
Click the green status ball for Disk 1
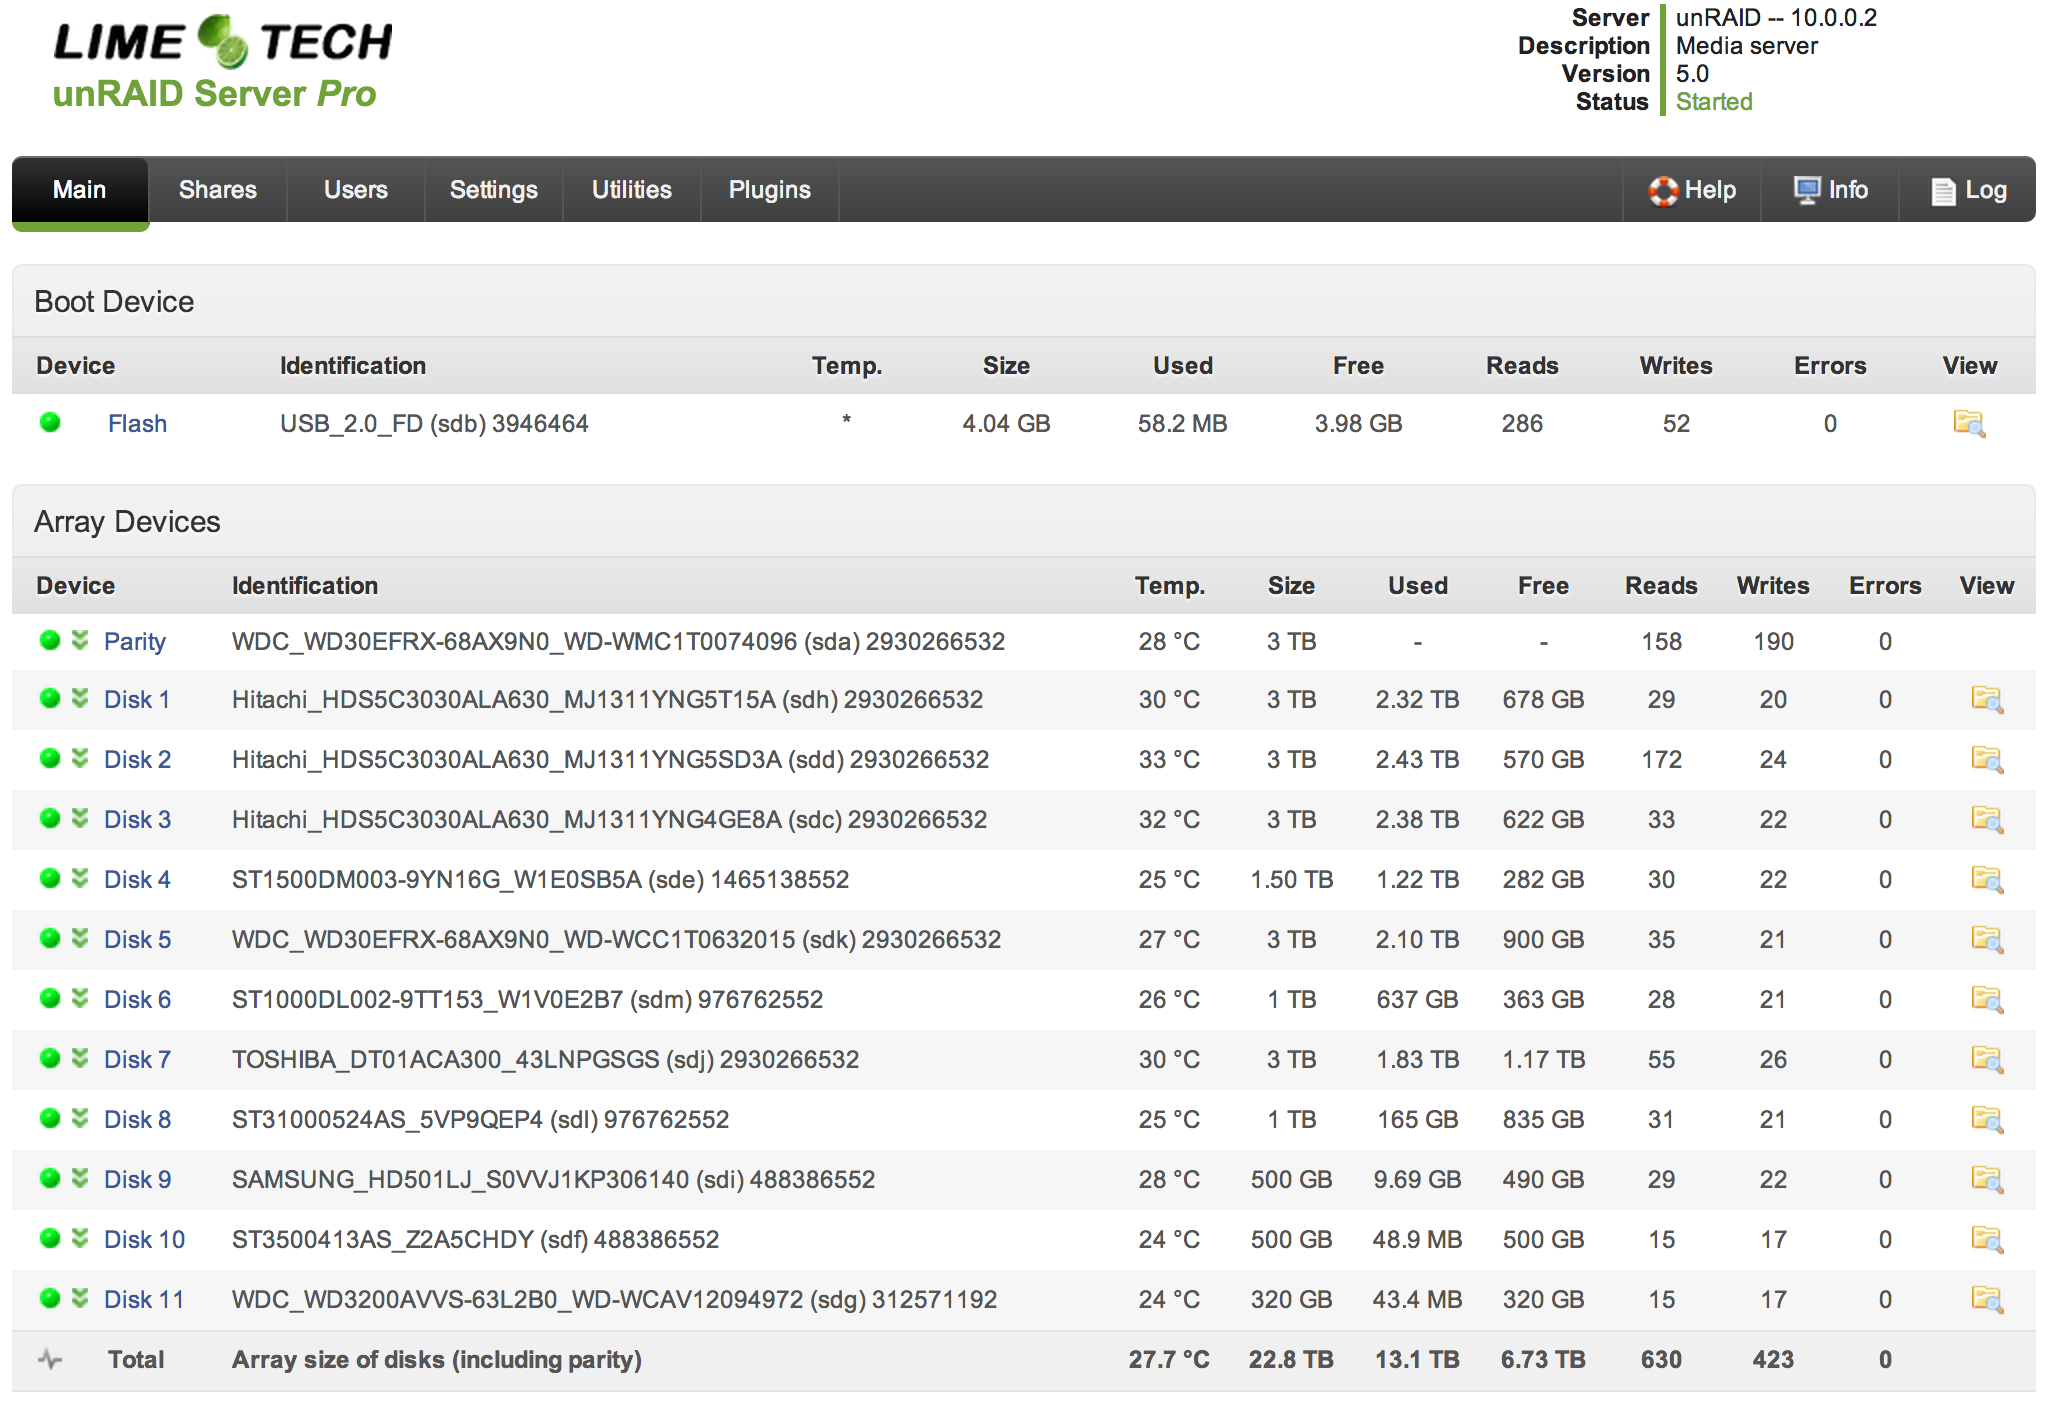click(x=50, y=698)
